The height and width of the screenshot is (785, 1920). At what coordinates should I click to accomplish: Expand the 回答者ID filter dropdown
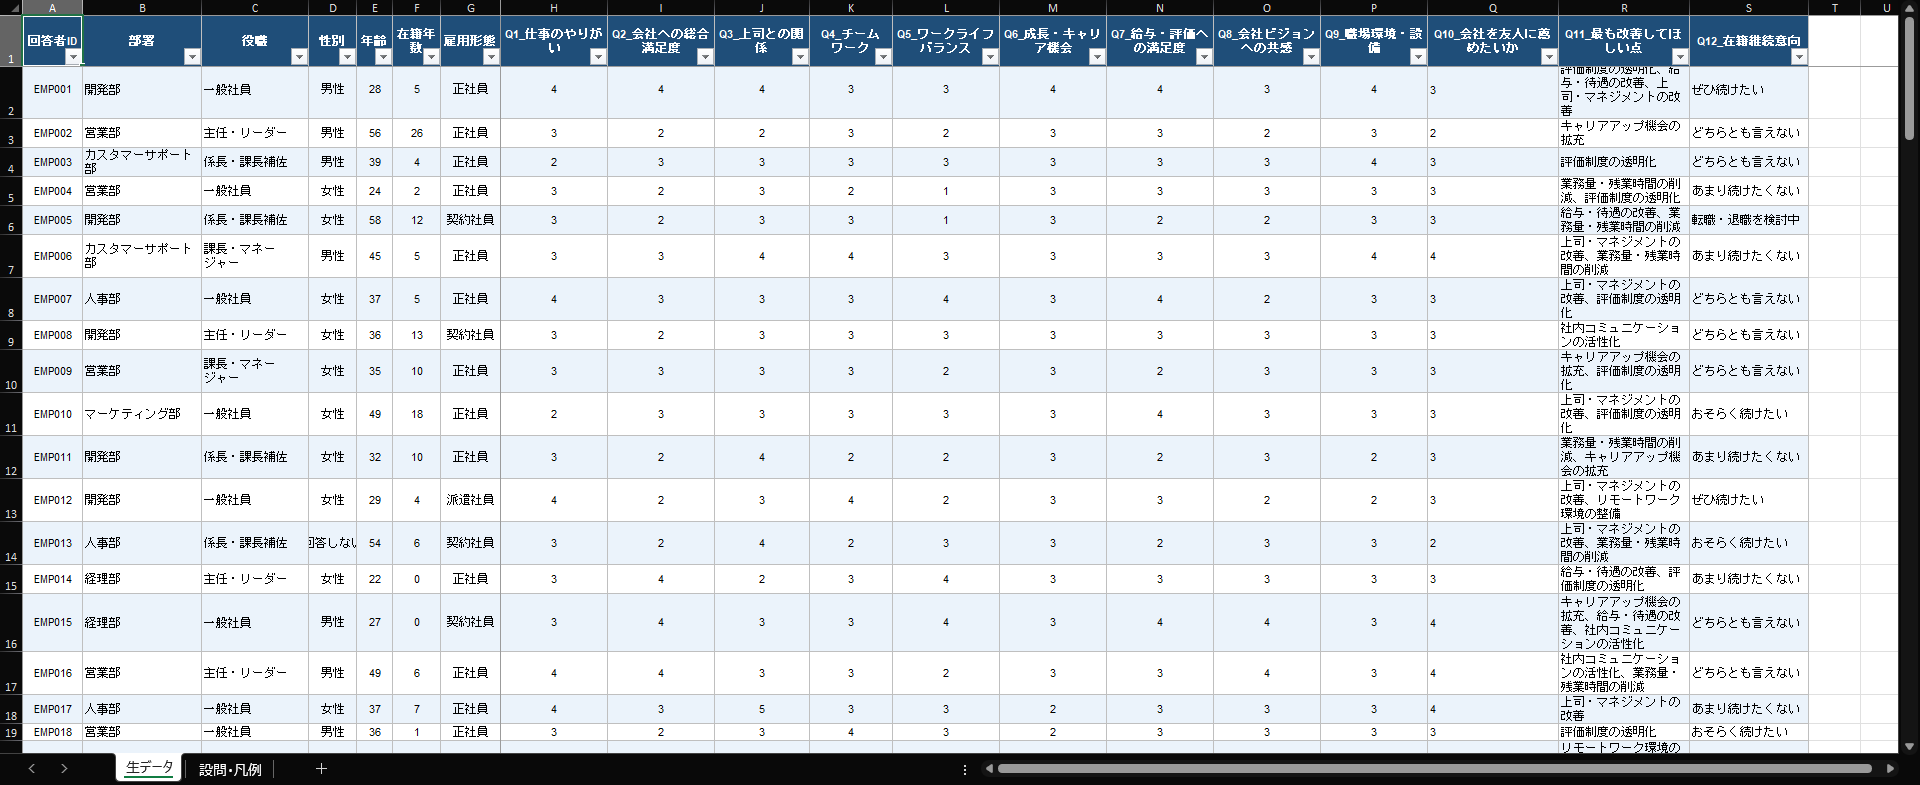[72, 57]
